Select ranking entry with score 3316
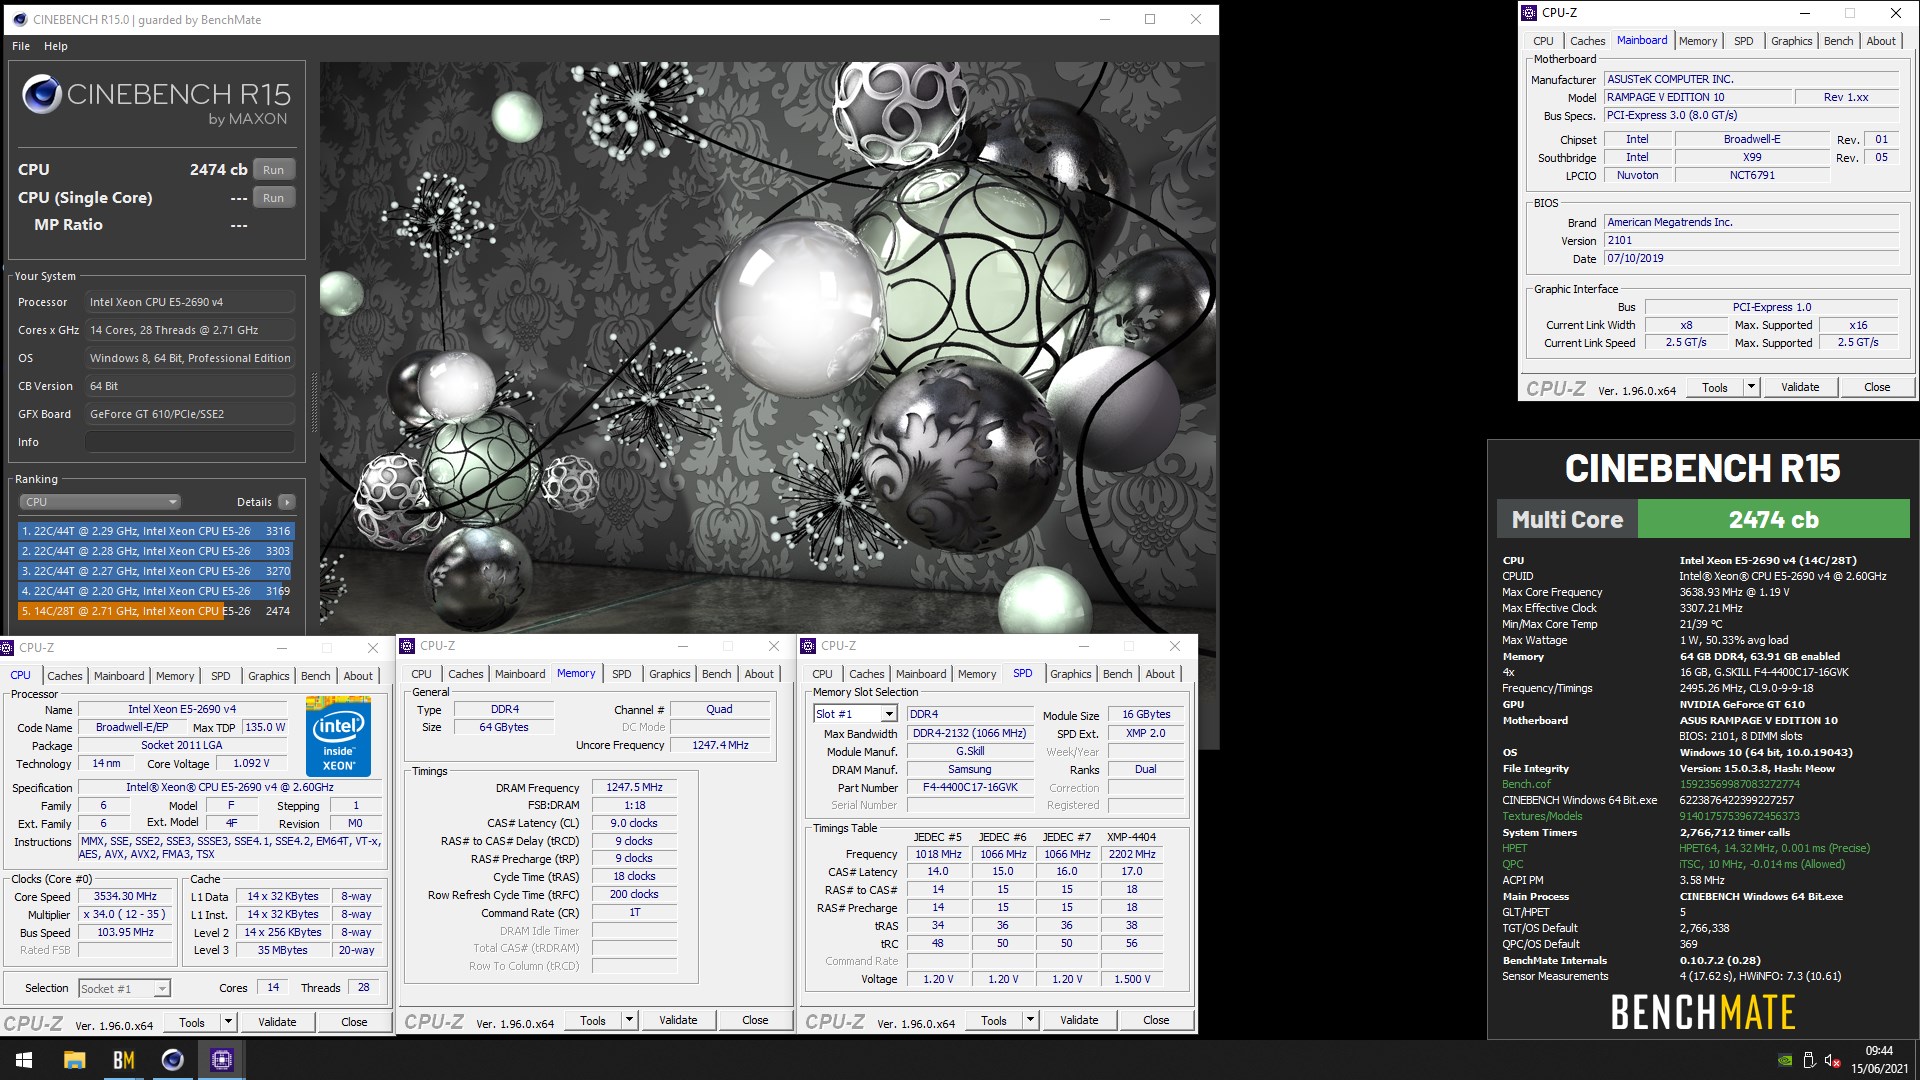The width and height of the screenshot is (1920, 1080). pos(156,531)
